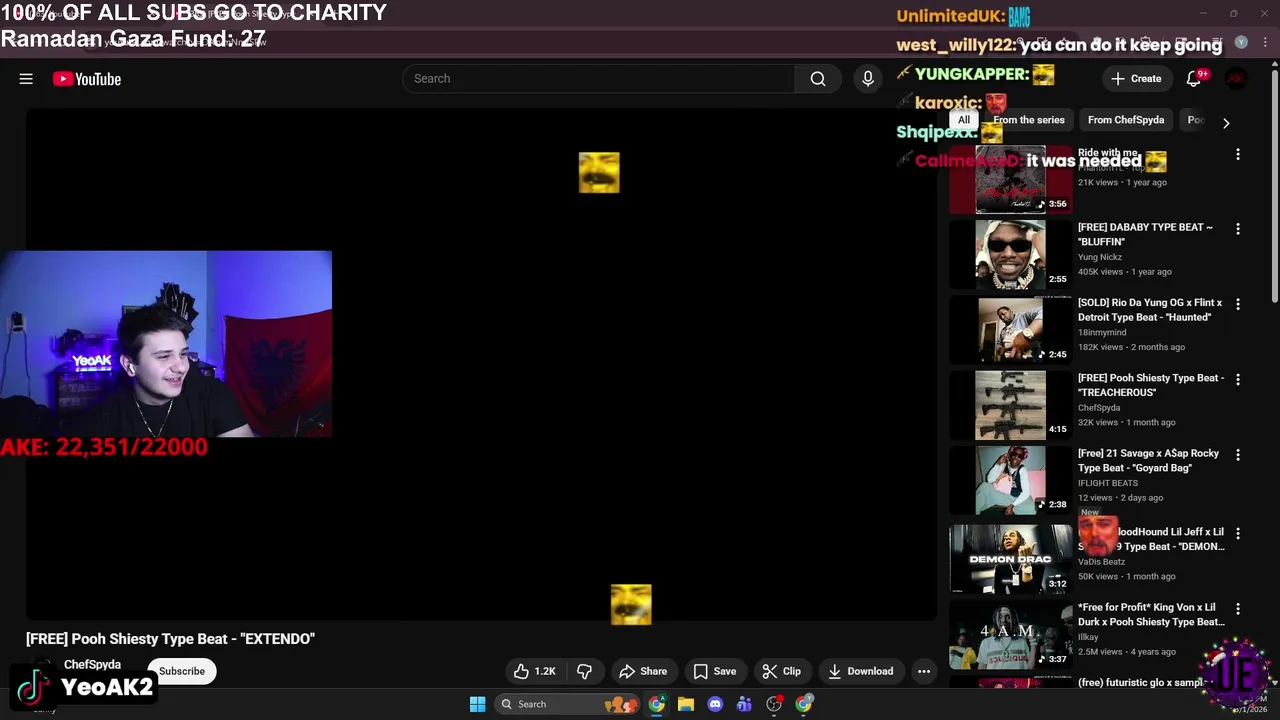Open the 4 A.M. King Von thumbnail
This screenshot has height=720, width=1280.
click(x=1010, y=634)
